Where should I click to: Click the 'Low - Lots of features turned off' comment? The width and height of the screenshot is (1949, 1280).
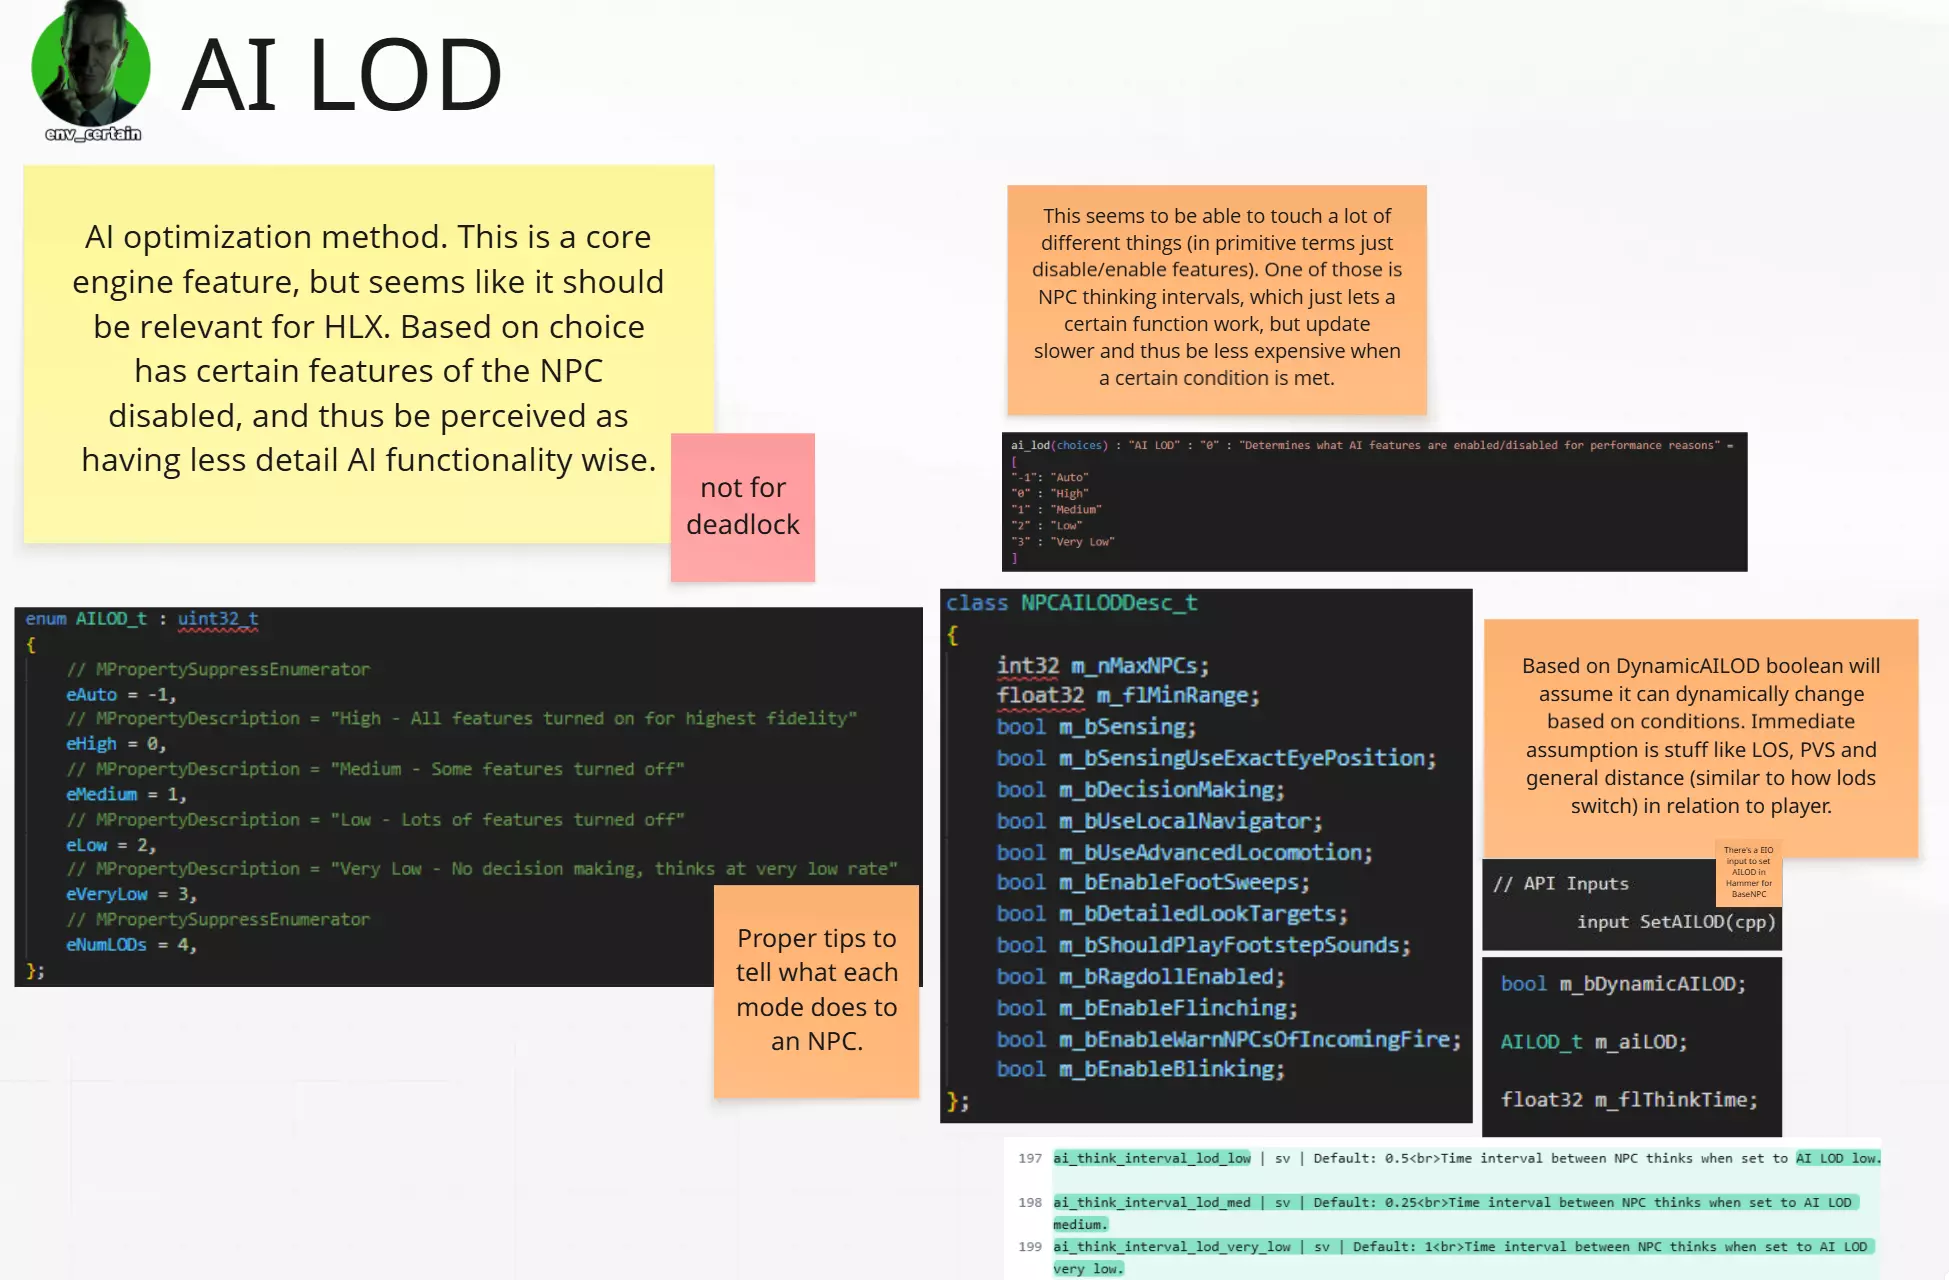[x=375, y=819]
